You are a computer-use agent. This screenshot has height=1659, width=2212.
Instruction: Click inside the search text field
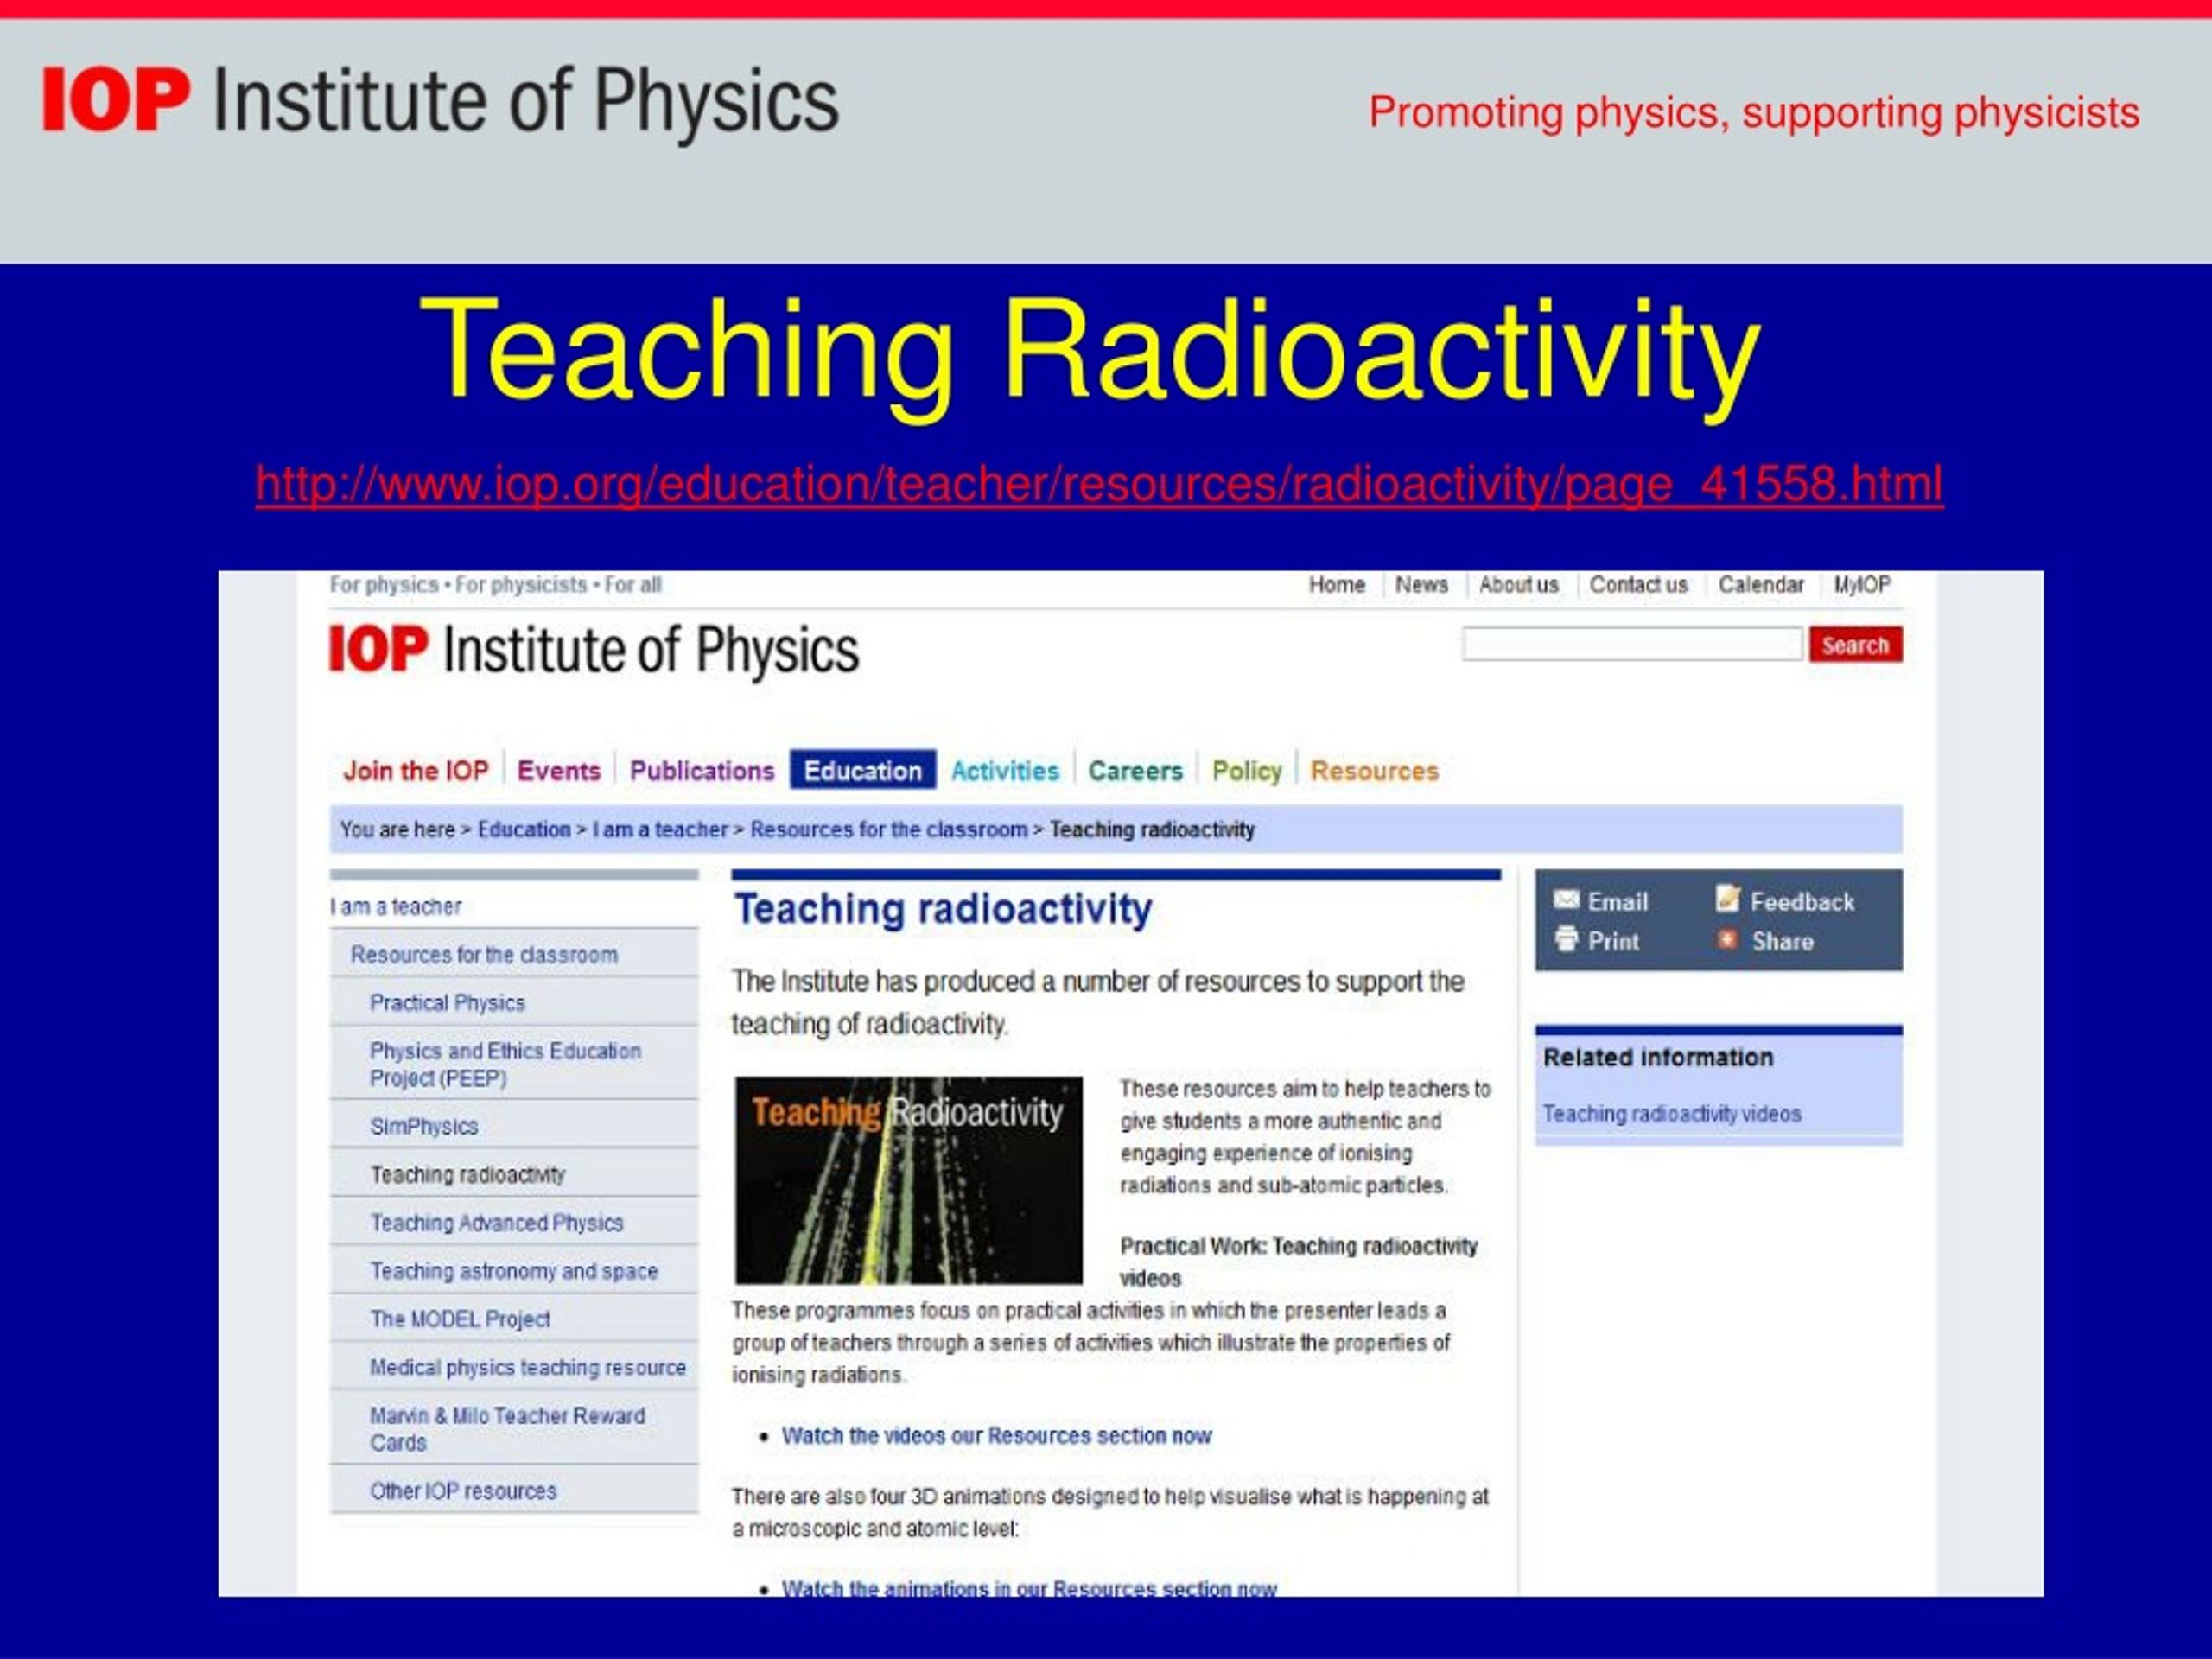pyautogui.click(x=1632, y=644)
